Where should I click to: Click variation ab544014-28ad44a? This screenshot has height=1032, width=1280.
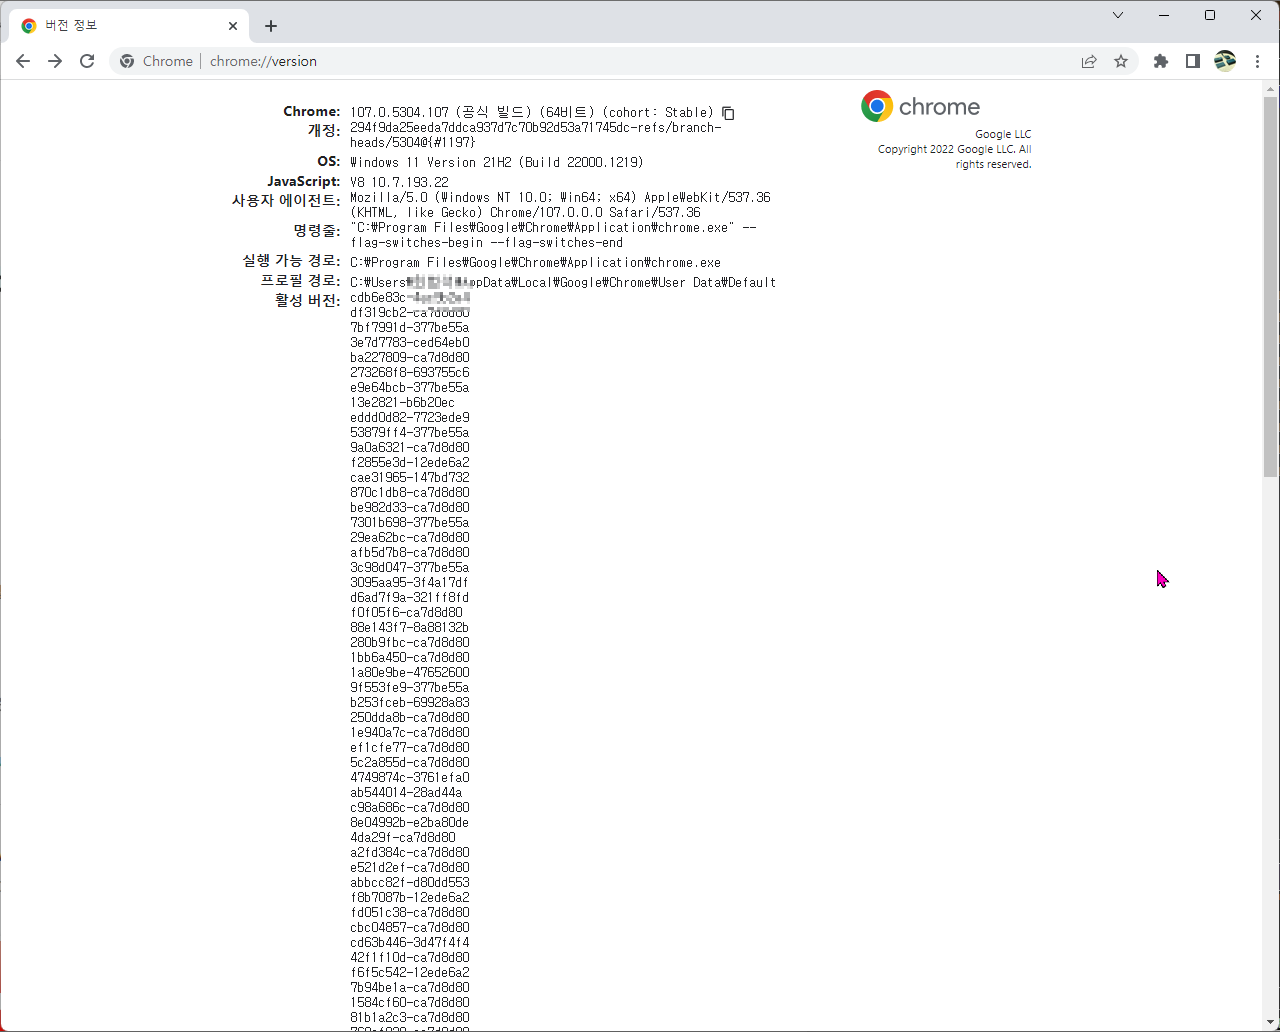406,792
